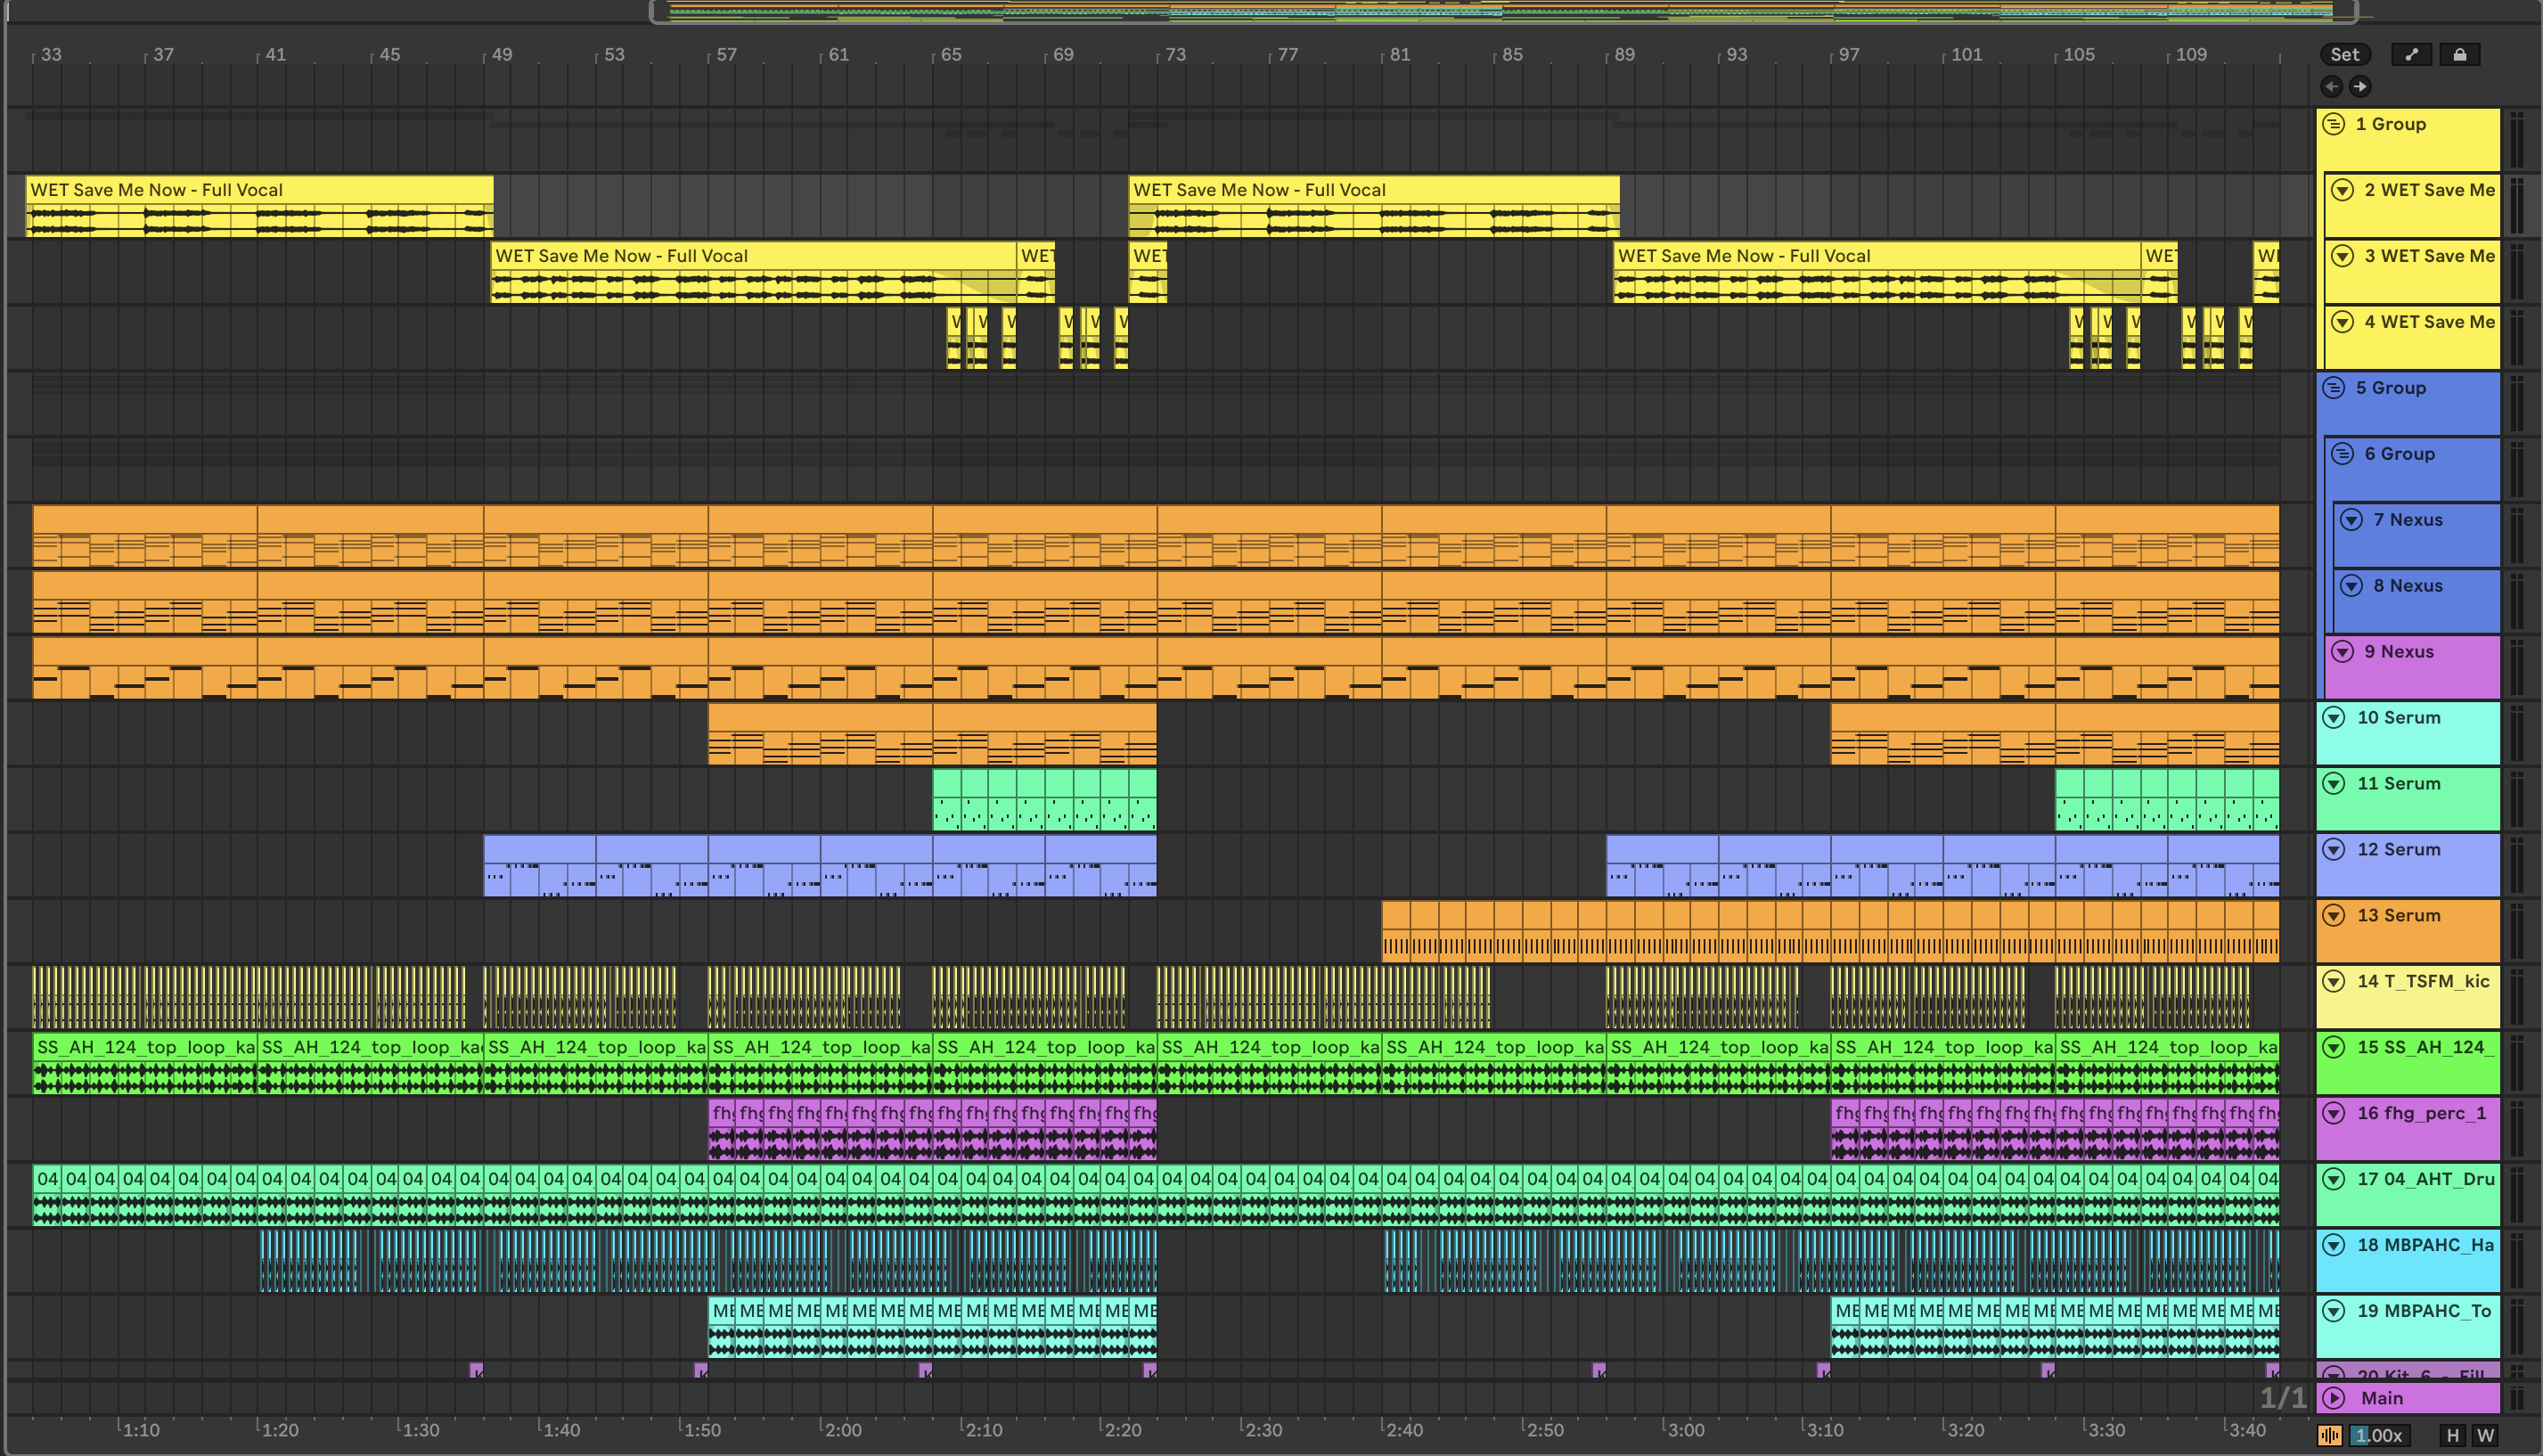This screenshot has height=1456, width=2543.
Task: Toggle the H optimize height button
Action: [x=2452, y=1435]
